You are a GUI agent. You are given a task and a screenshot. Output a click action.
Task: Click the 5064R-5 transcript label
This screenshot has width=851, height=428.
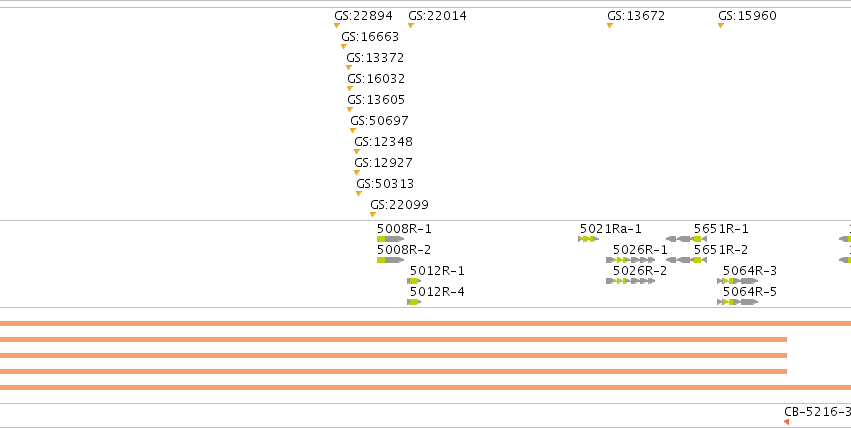click(x=750, y=292)
